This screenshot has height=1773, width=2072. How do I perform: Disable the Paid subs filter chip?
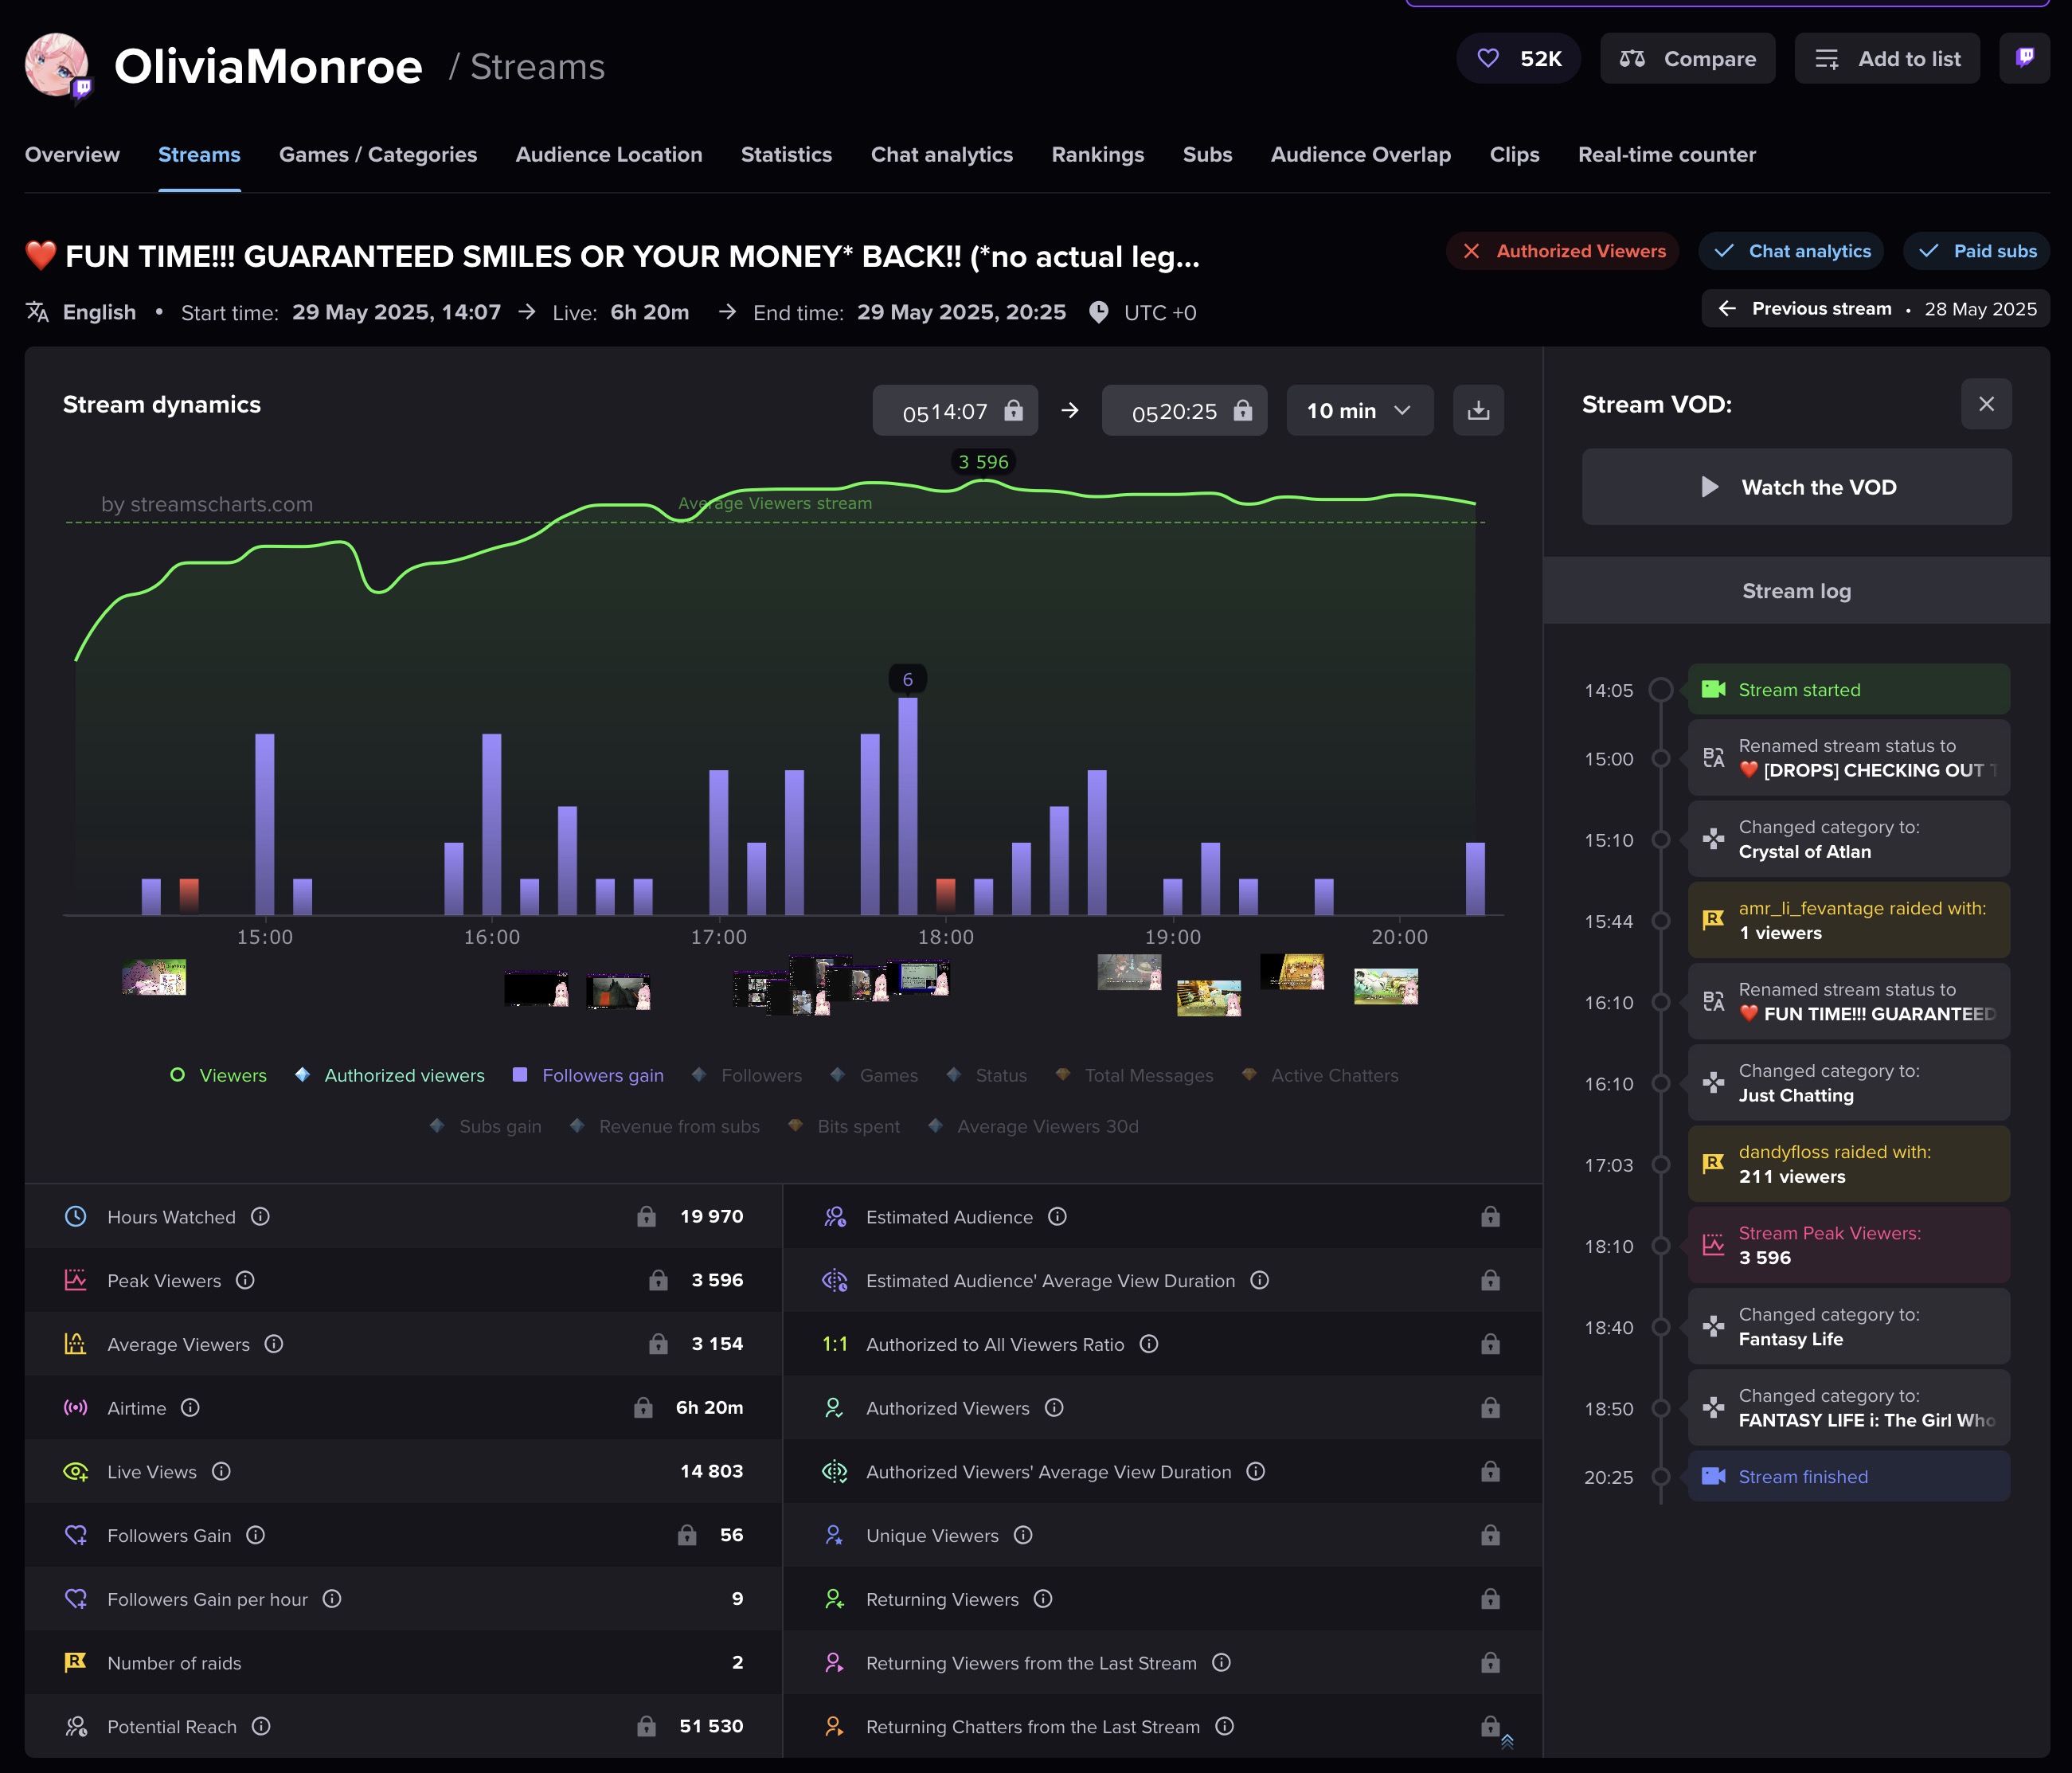coord(1976,251)
